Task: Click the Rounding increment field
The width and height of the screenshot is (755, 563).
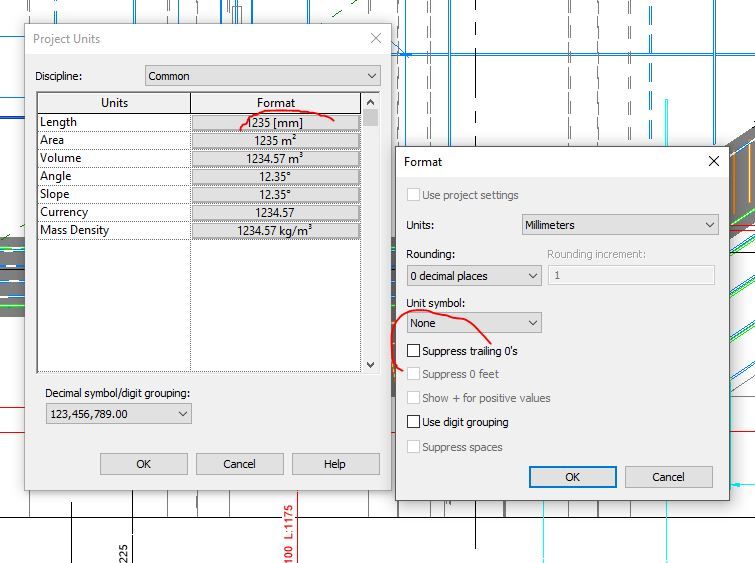Action: pos(631,275)
